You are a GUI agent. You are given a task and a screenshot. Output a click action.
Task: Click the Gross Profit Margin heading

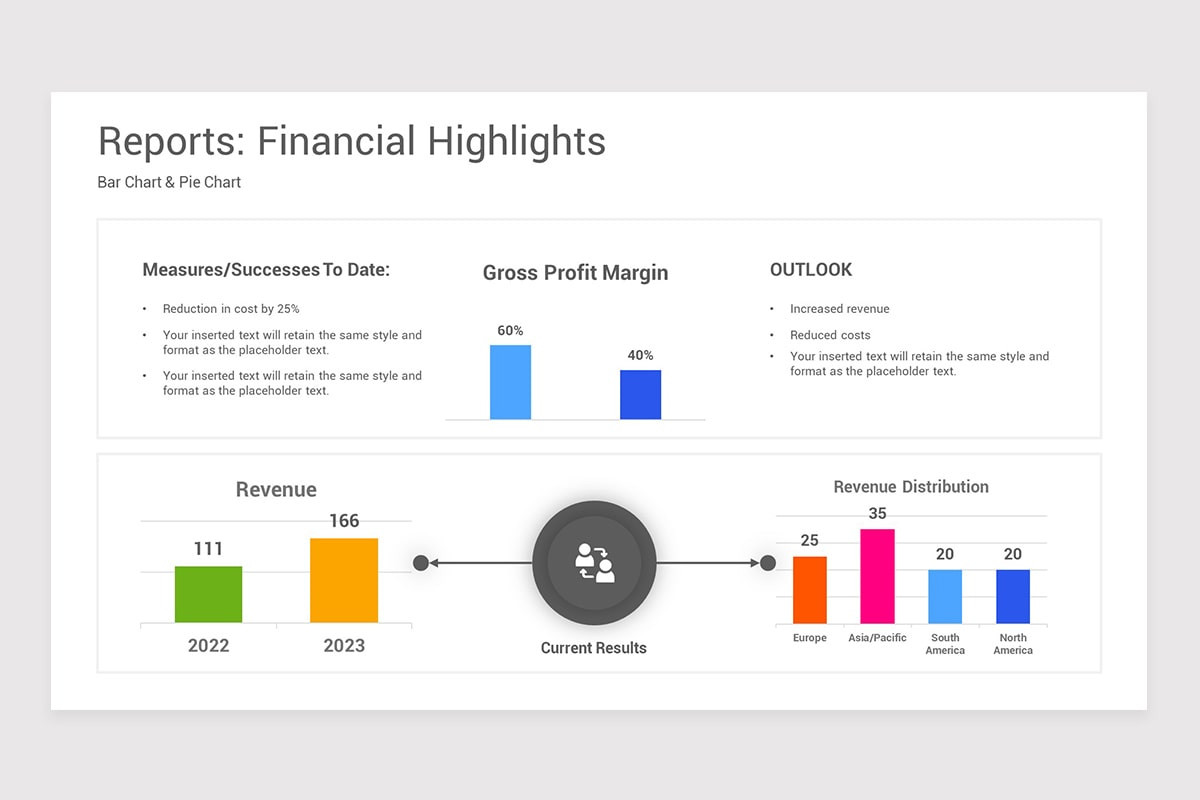click(x=575, y=273)
